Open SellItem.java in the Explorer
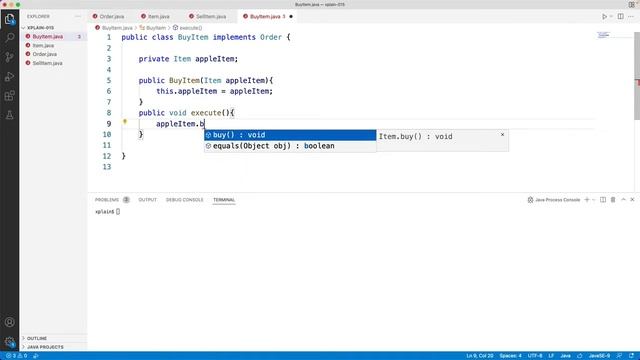Viewport: 640px width, 360px height. 47,63
